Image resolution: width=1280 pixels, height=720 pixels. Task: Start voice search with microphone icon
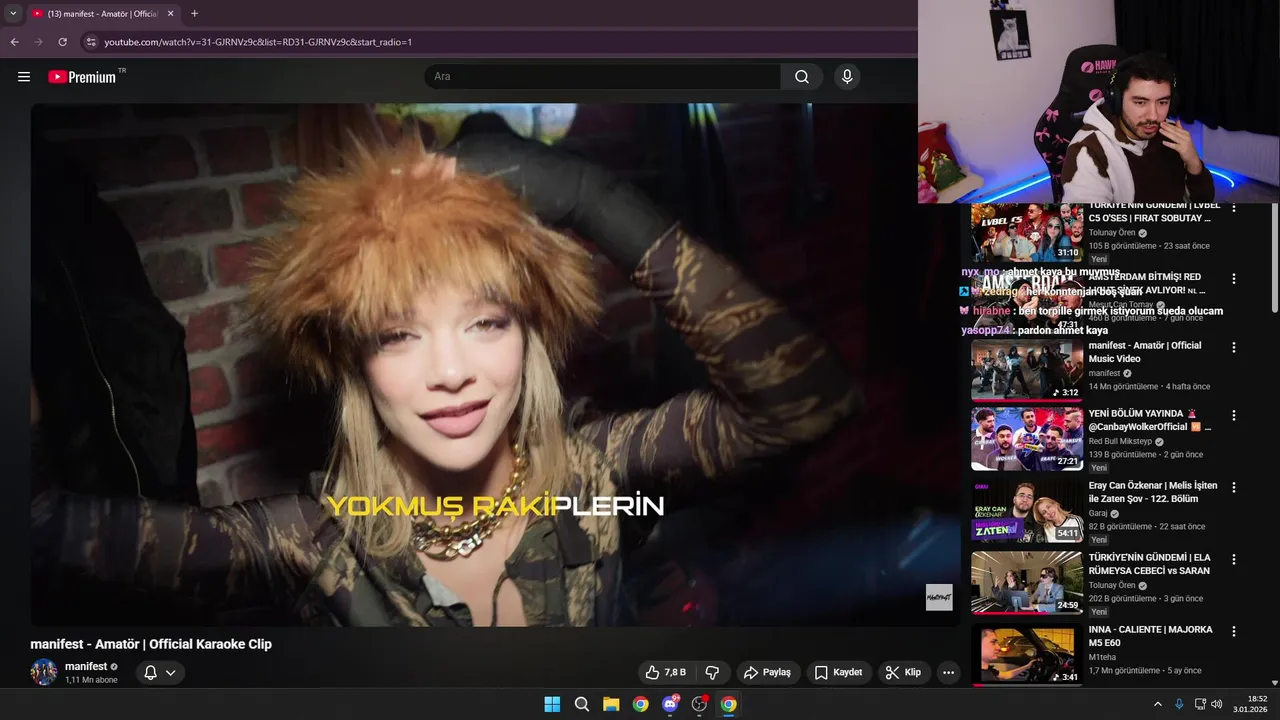pos(847,77)
